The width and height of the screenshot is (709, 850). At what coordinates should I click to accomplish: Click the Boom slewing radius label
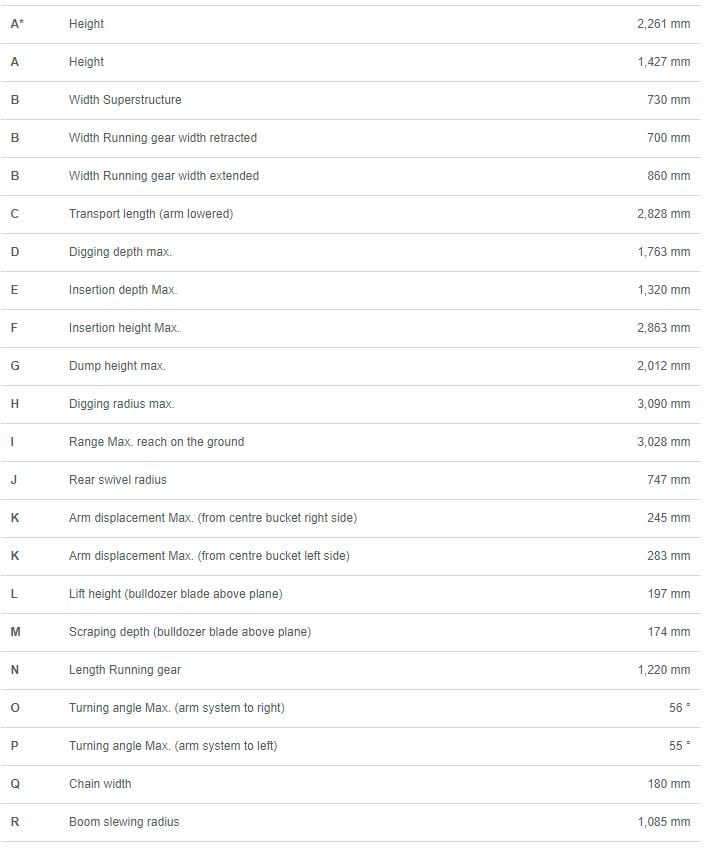[x=124, y=822]
